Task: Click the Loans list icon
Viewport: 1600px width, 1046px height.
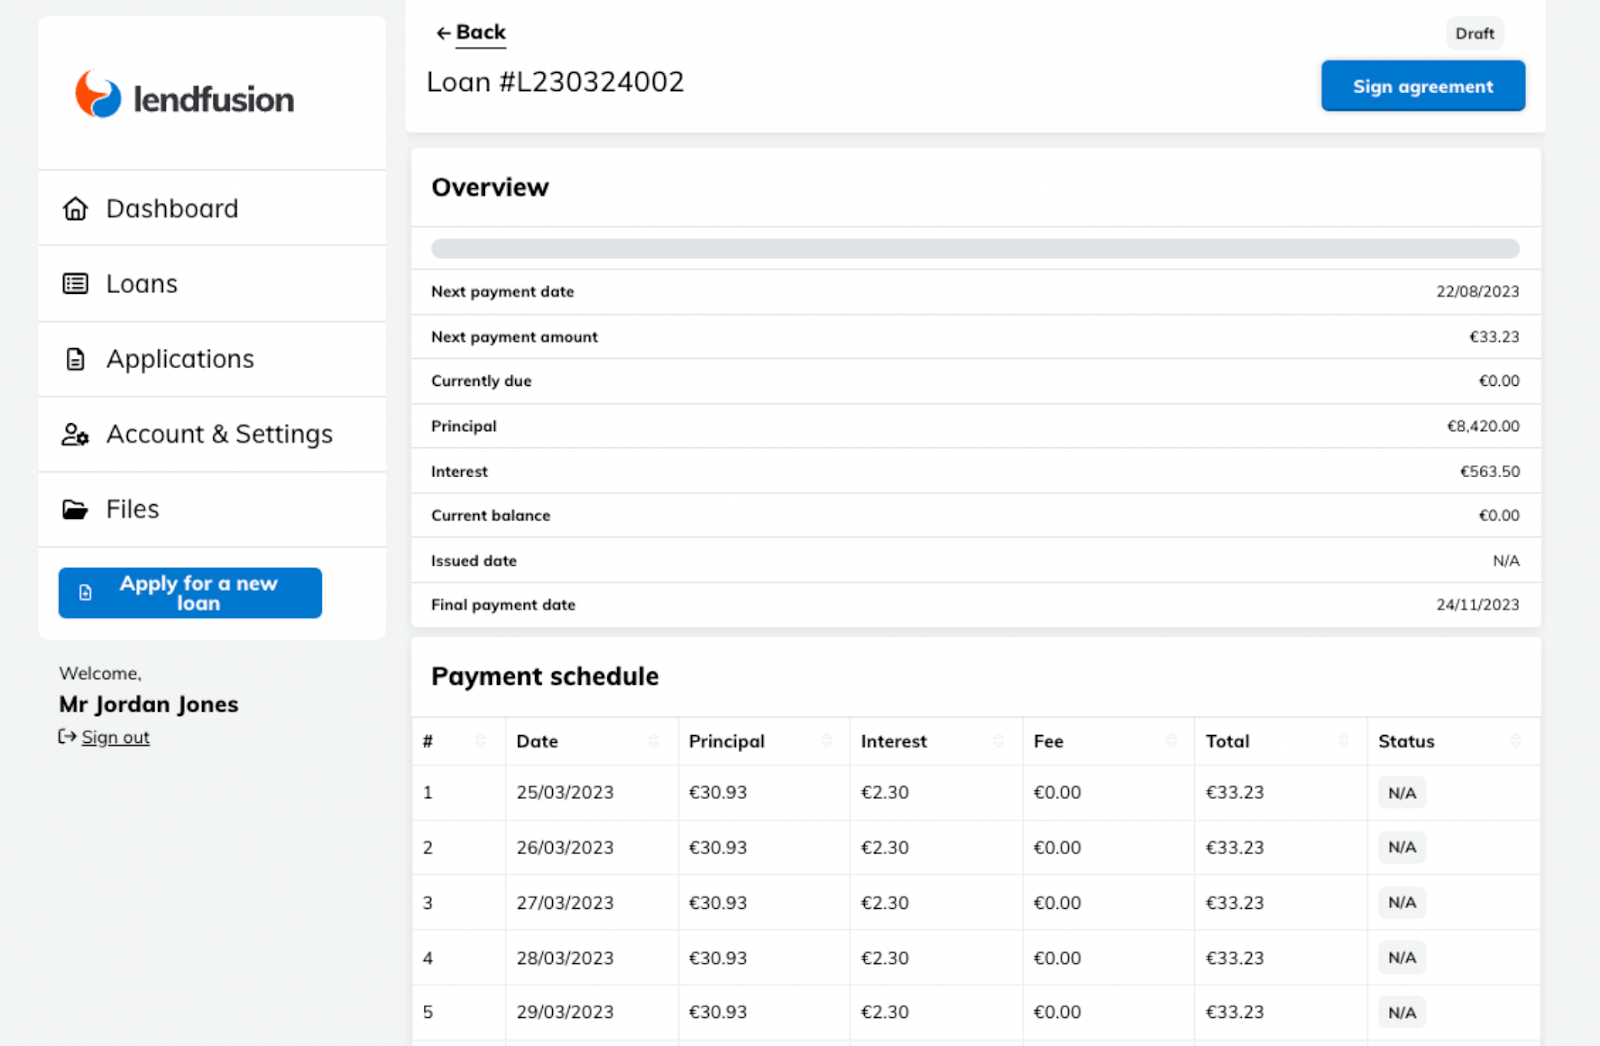Action: (75, 284)
